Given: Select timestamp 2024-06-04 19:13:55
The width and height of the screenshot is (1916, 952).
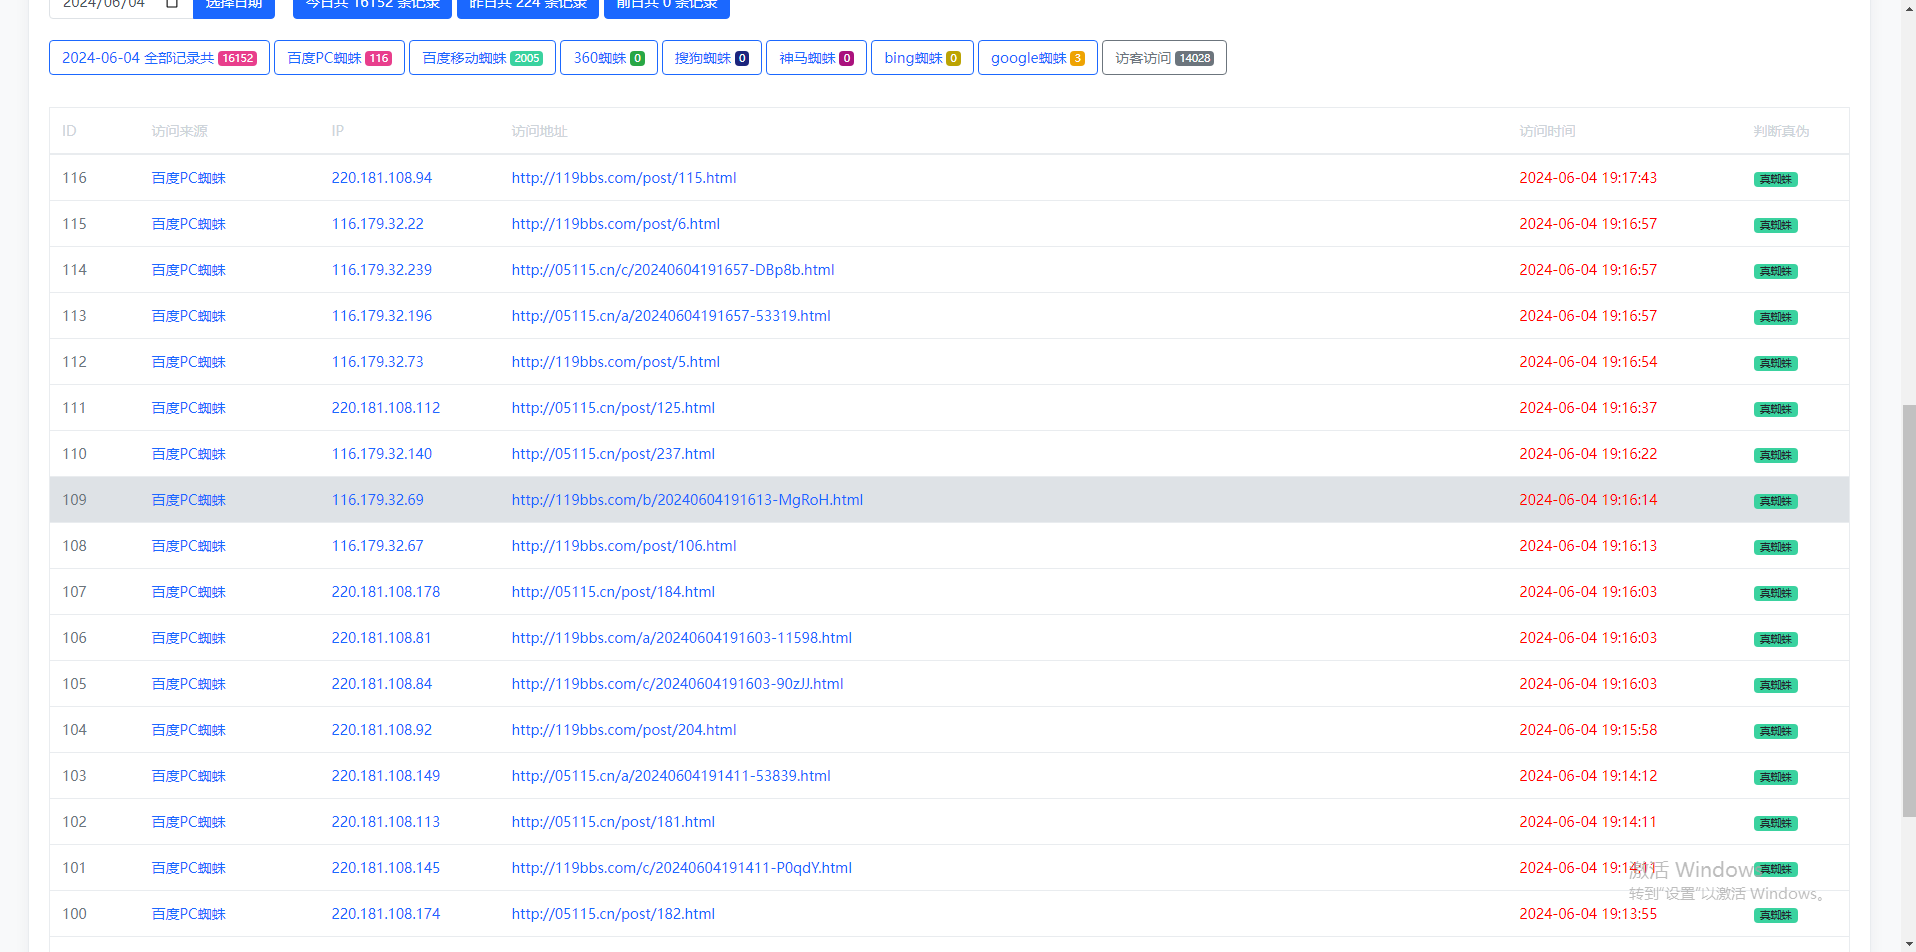Looking at the screenshot, I should [1588, 914].
